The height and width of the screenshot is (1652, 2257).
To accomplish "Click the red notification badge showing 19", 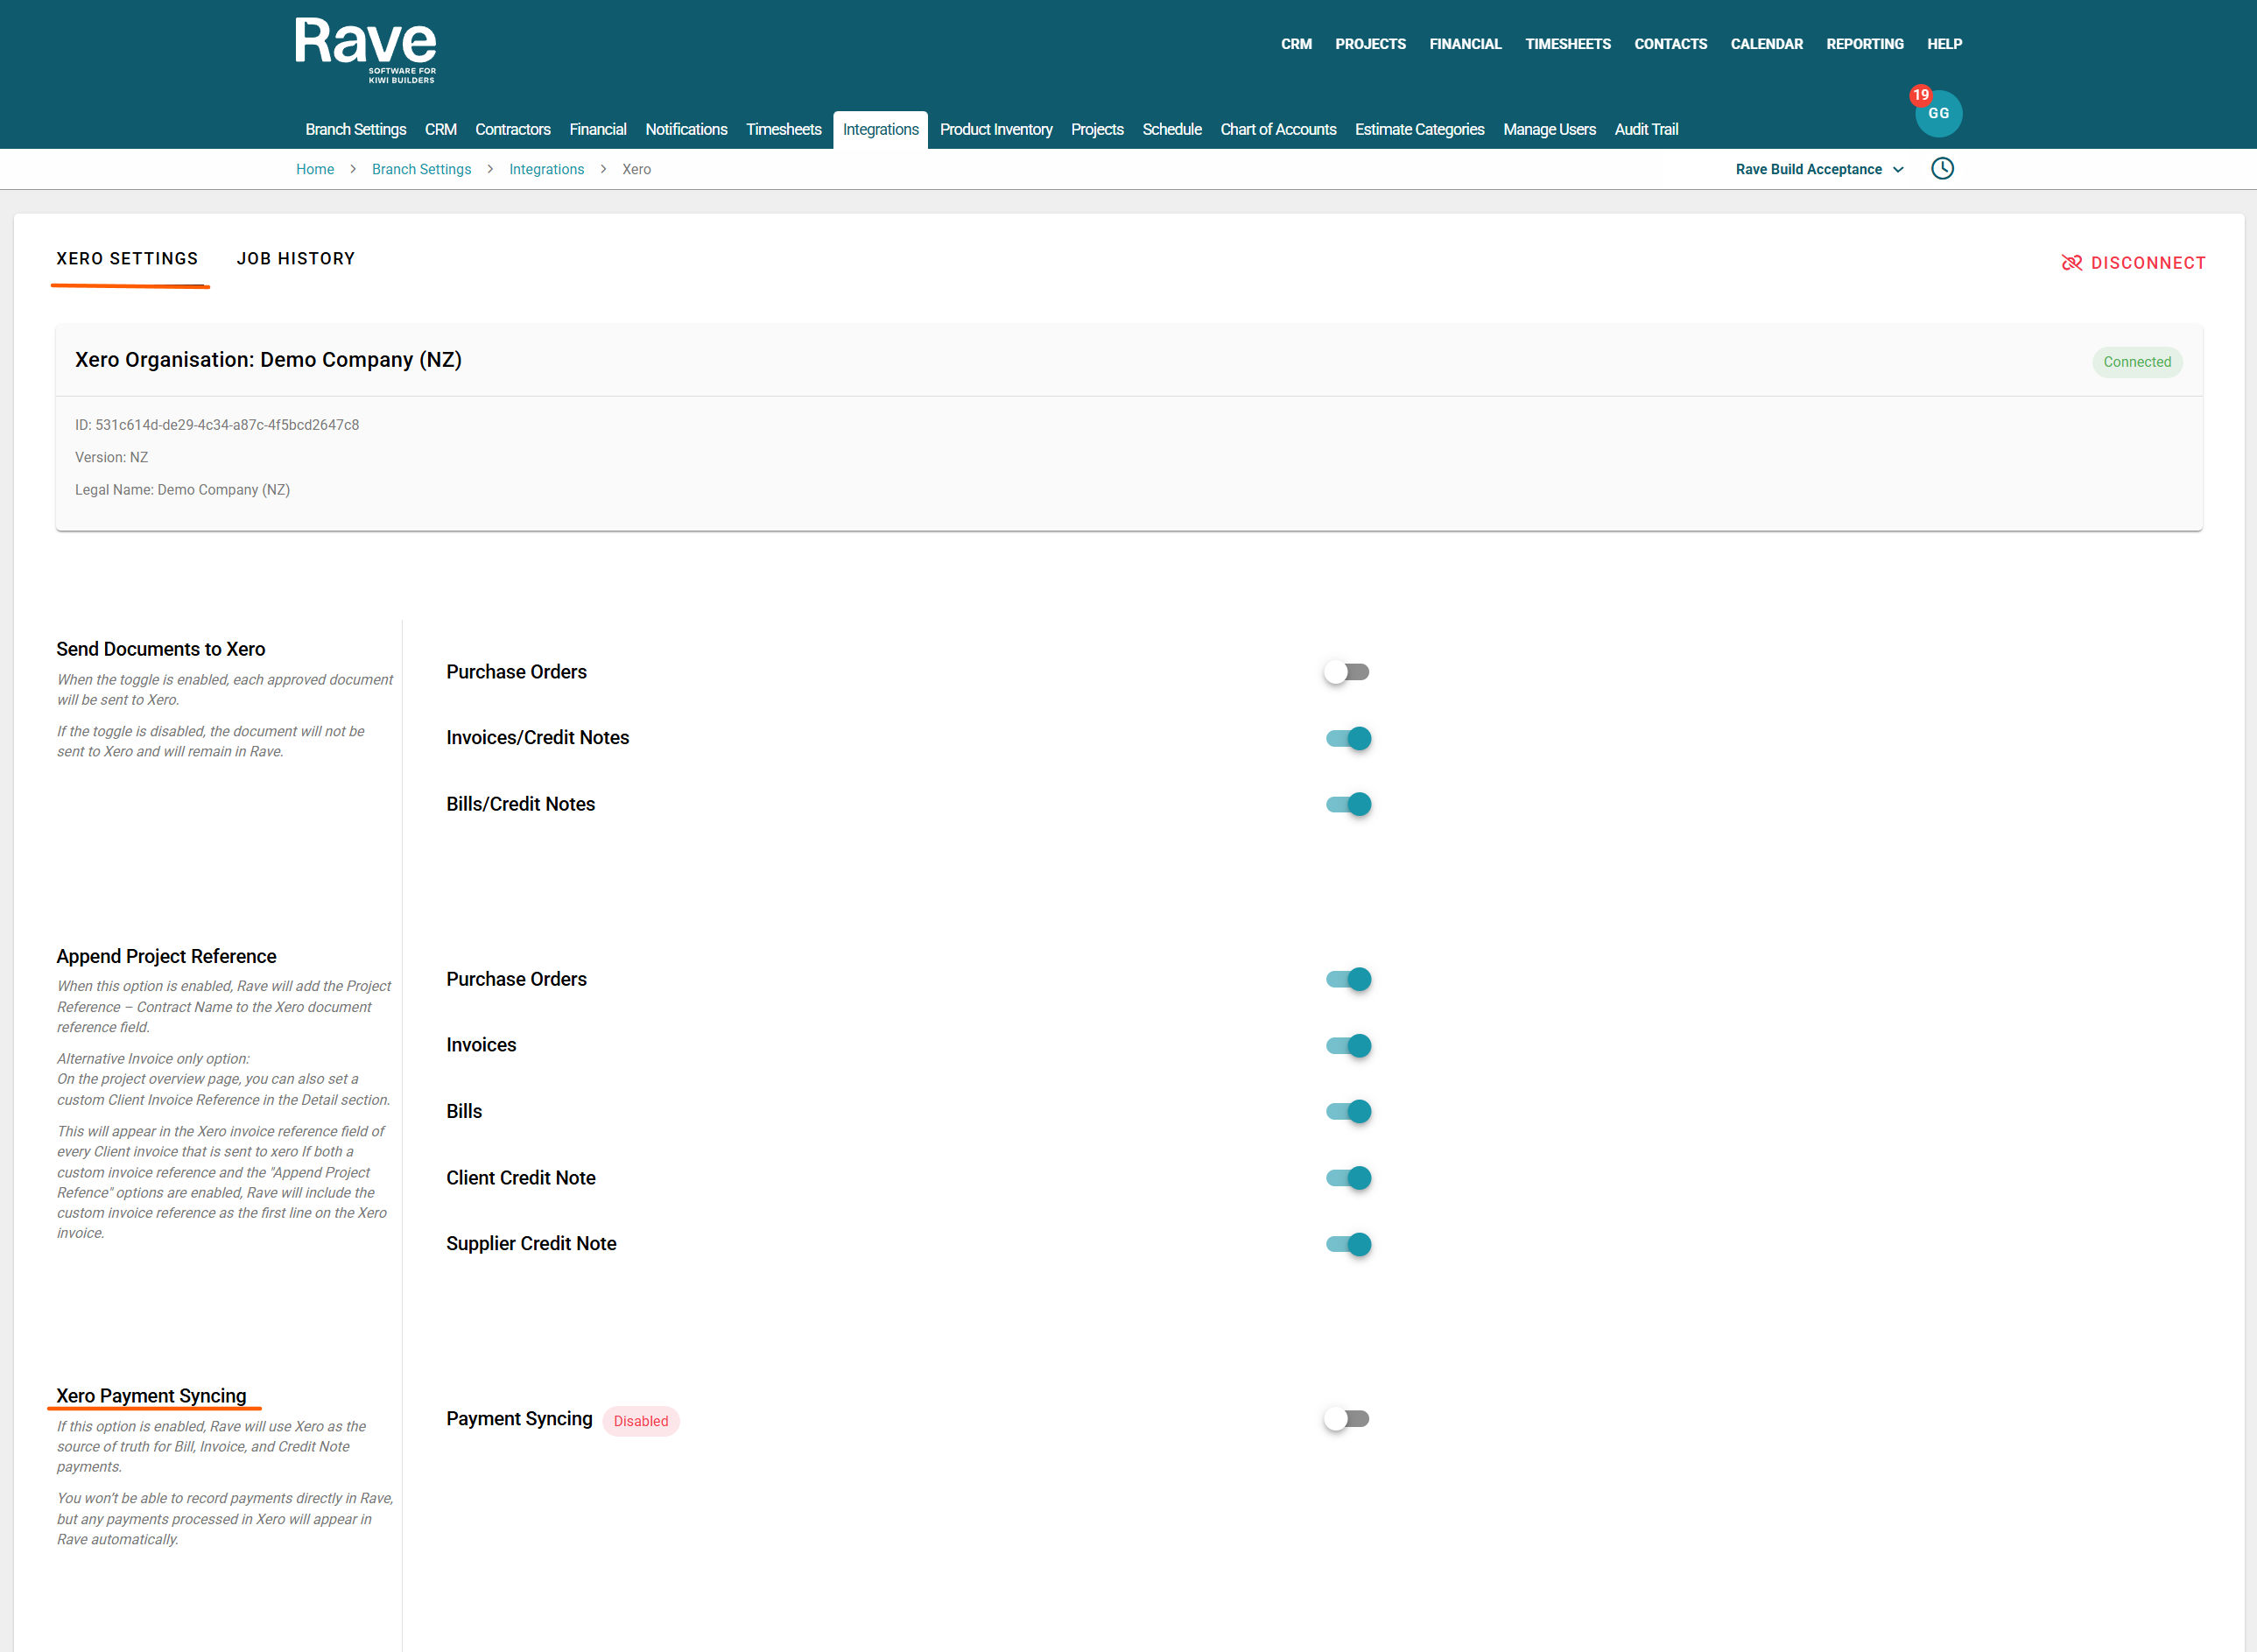I will [x=1920, y=95].
